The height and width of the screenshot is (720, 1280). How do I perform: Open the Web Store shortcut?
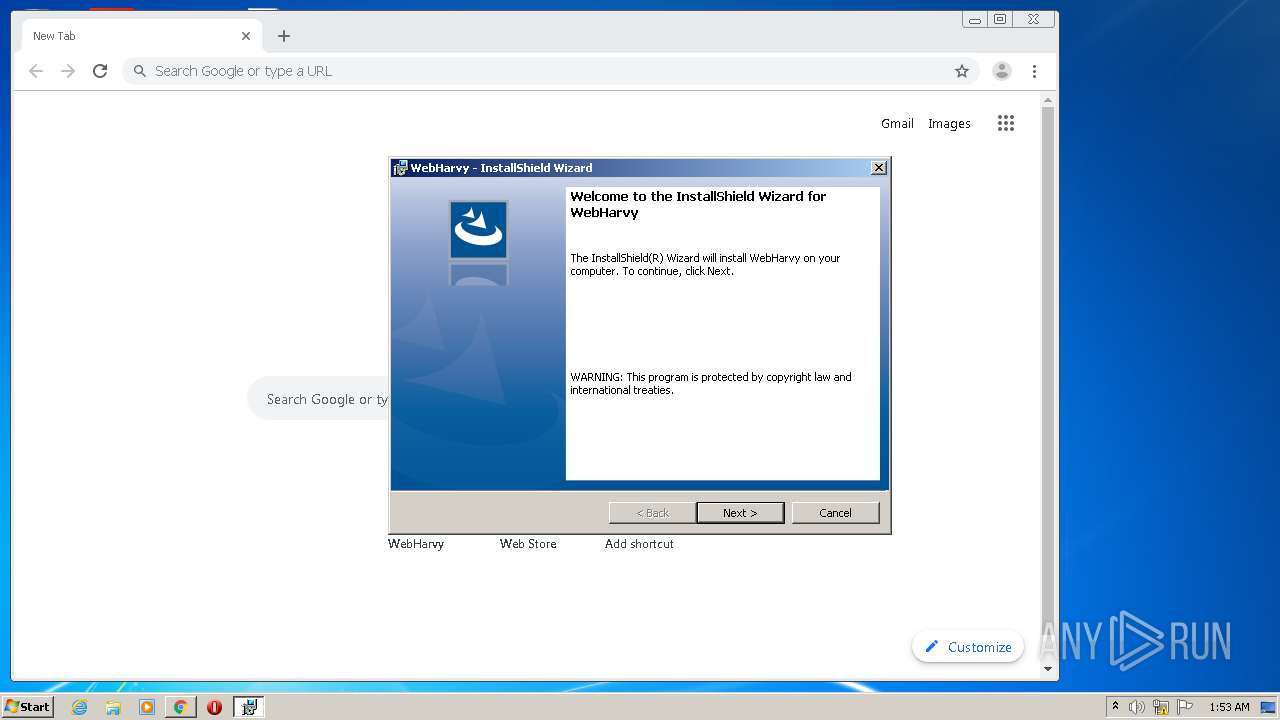tap(528, 544)
